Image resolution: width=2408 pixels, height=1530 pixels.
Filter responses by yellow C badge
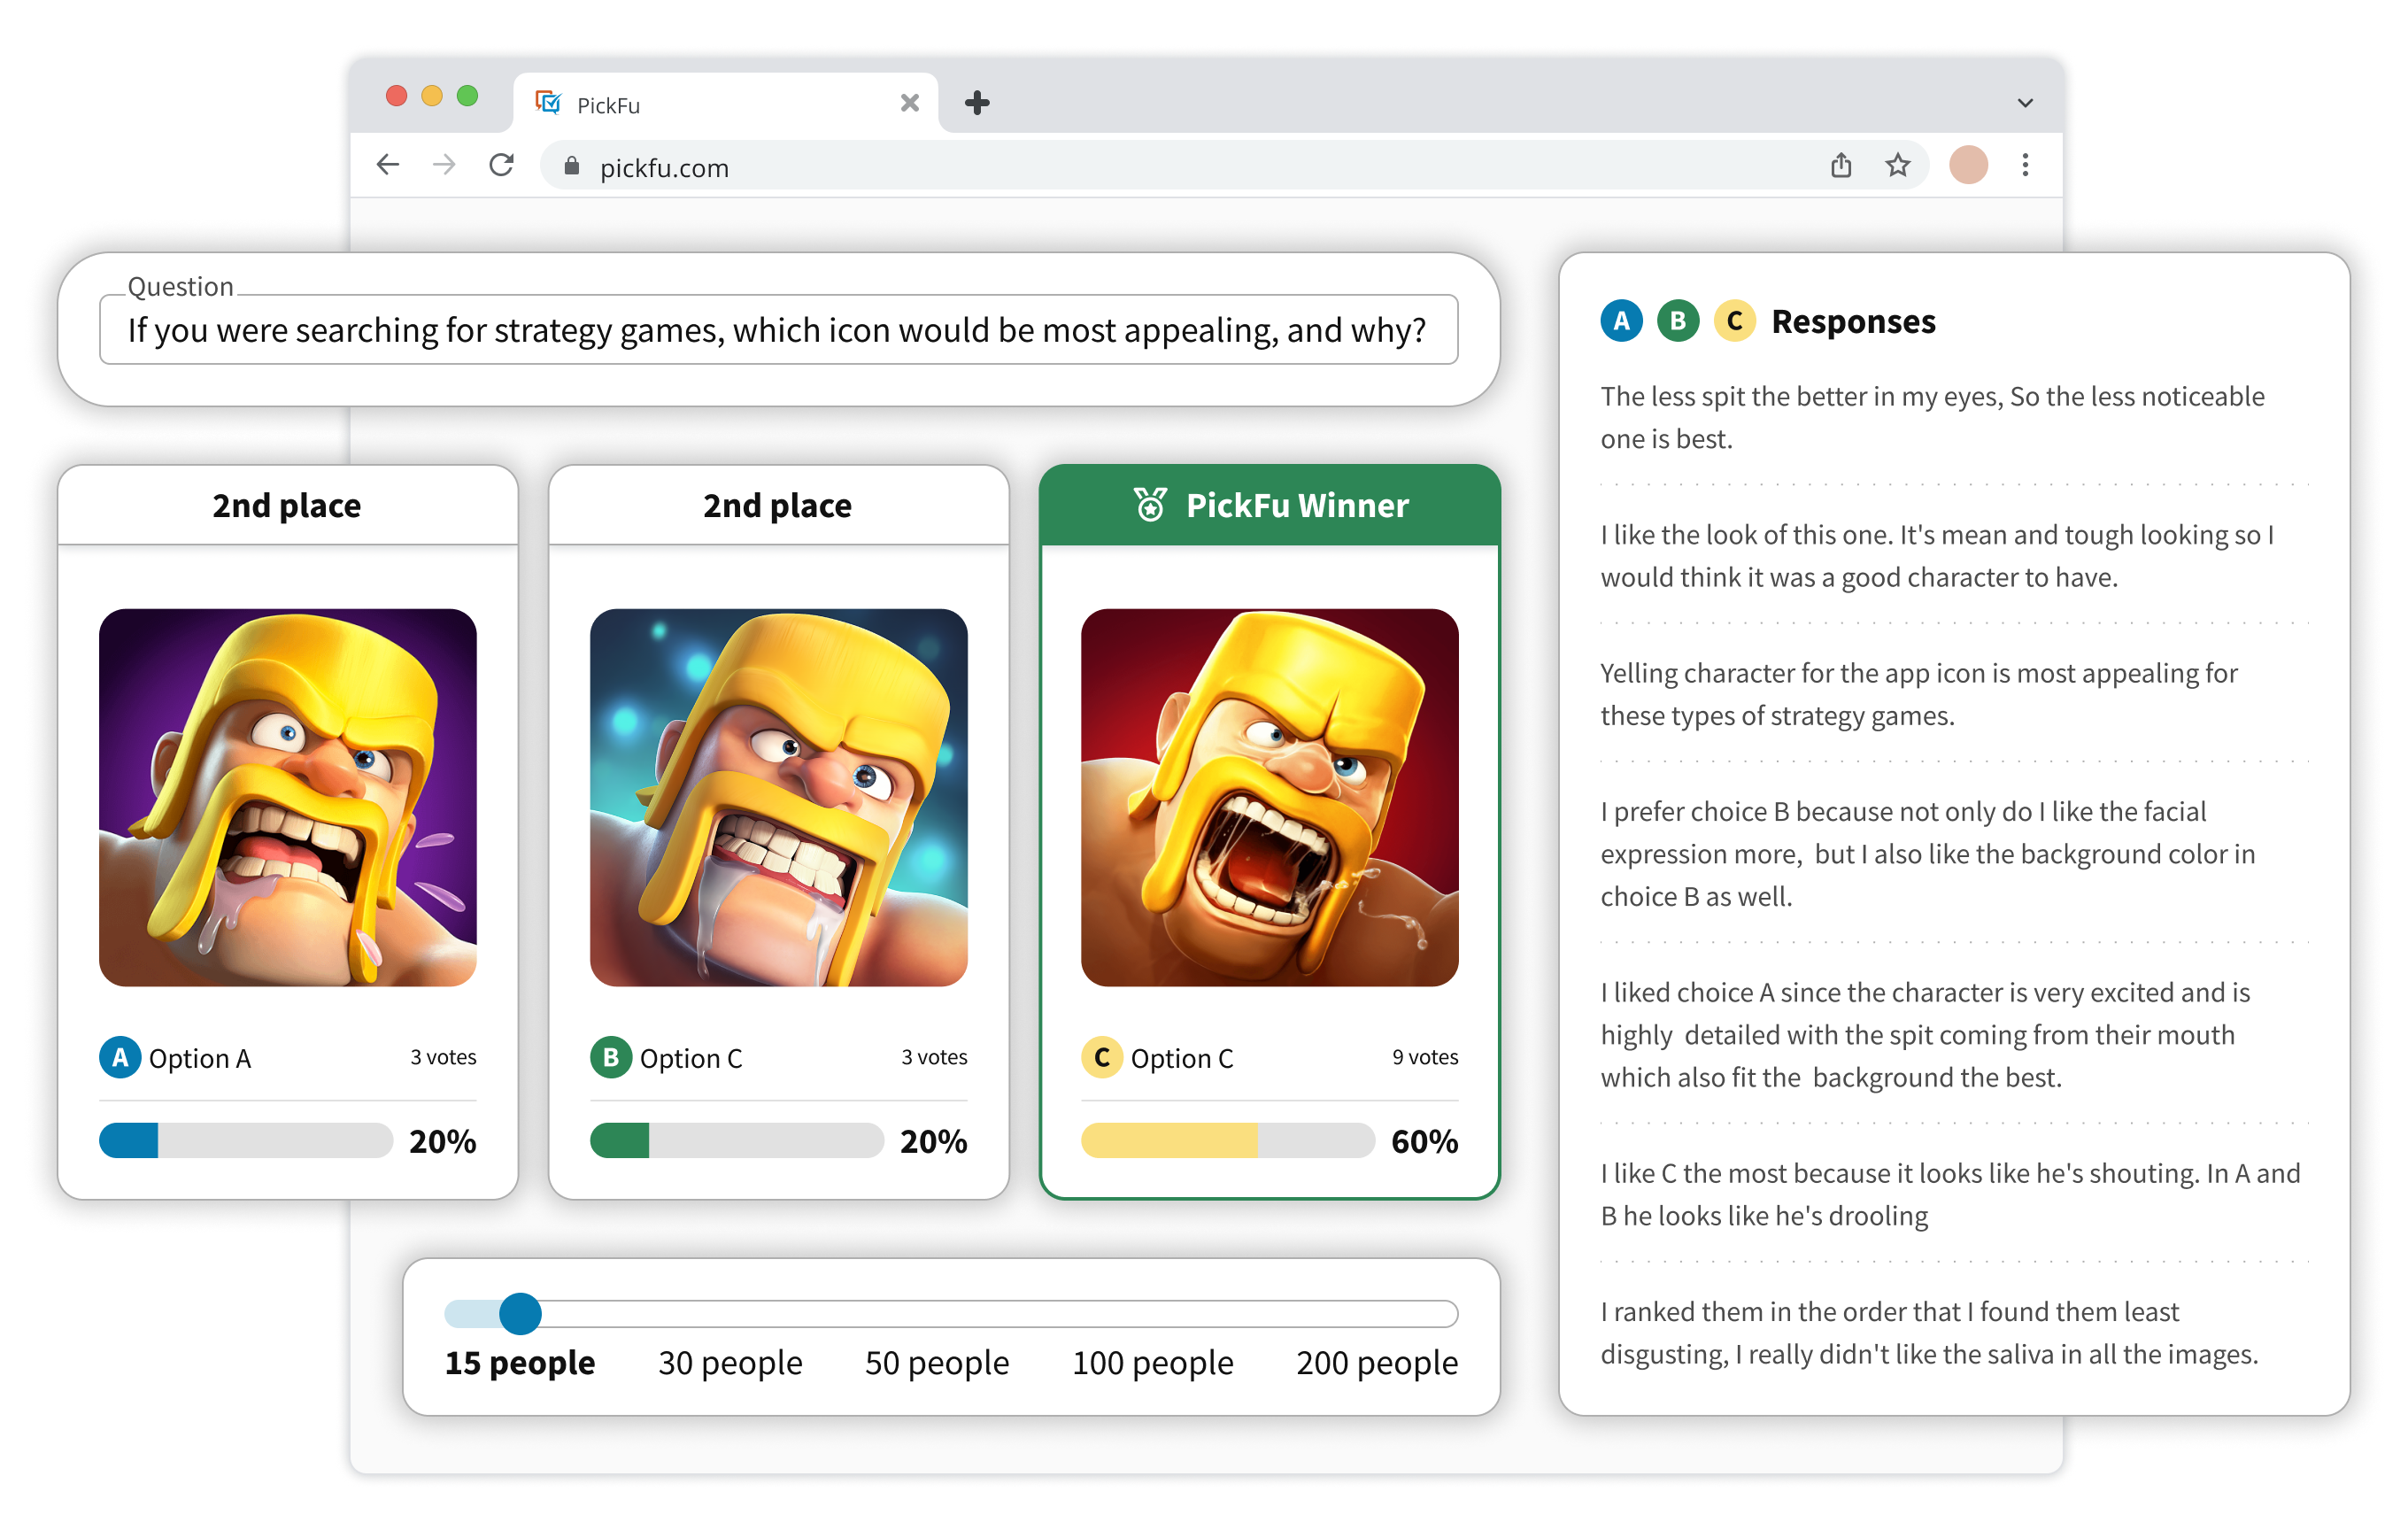(1734, 321)
